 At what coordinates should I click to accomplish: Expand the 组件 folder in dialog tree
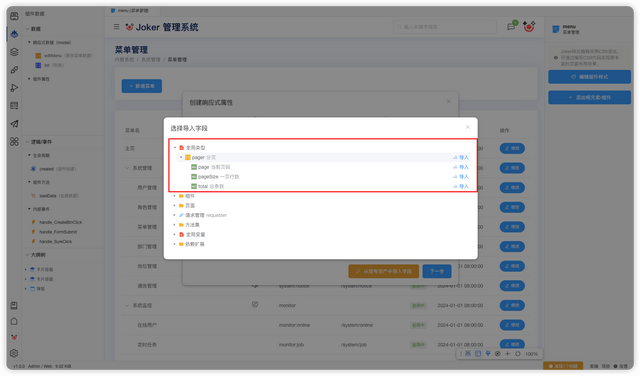click(x=175, y=196)
